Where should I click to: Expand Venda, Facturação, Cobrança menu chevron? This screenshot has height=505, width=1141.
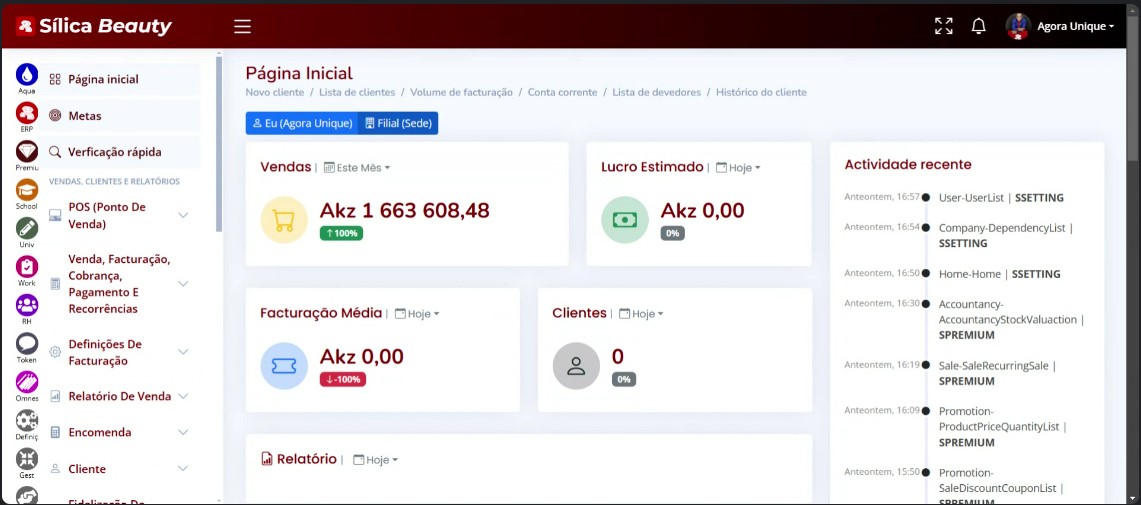[183, 284]
